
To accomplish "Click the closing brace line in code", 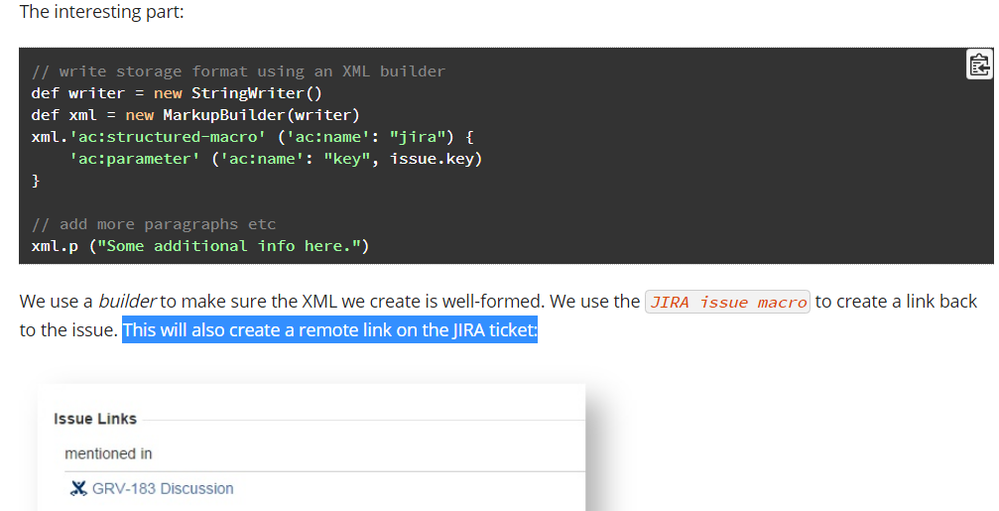I will tap(36, 181).
